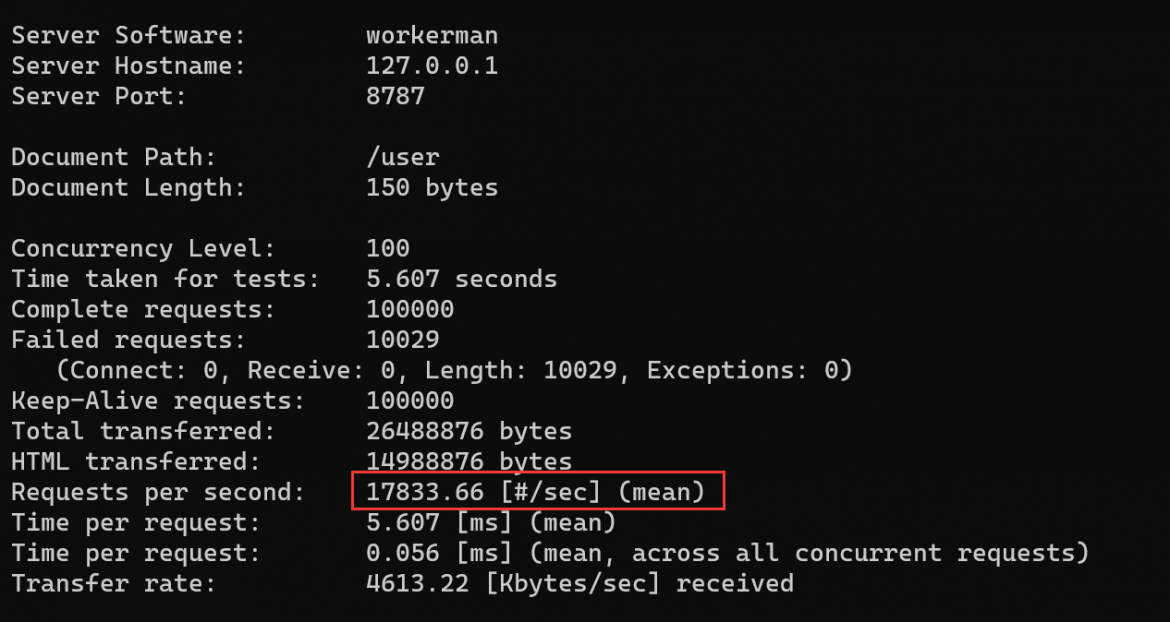Click the Transfer rate label
The height and width of the screenshot is (622, 1170).
[x=113, y=583]
